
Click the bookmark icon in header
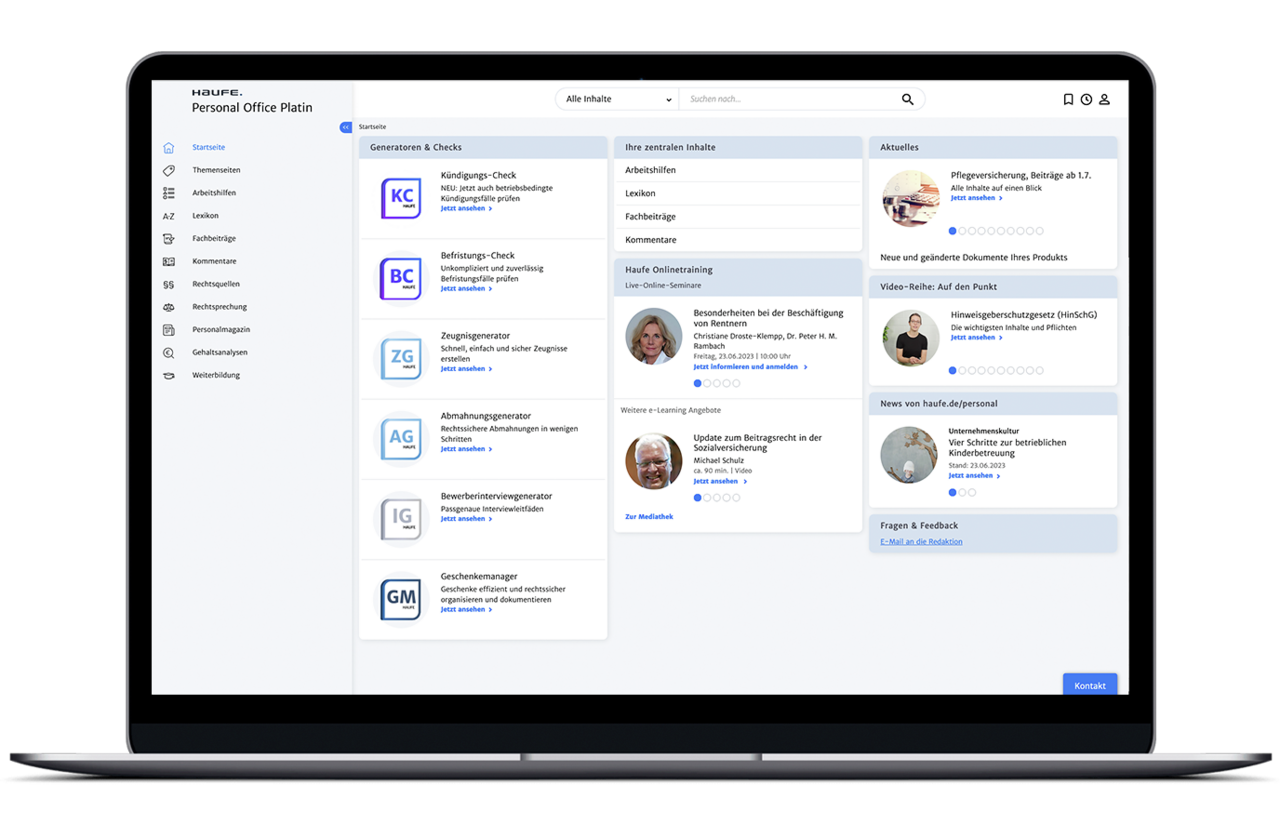[x=1068, y=100]
